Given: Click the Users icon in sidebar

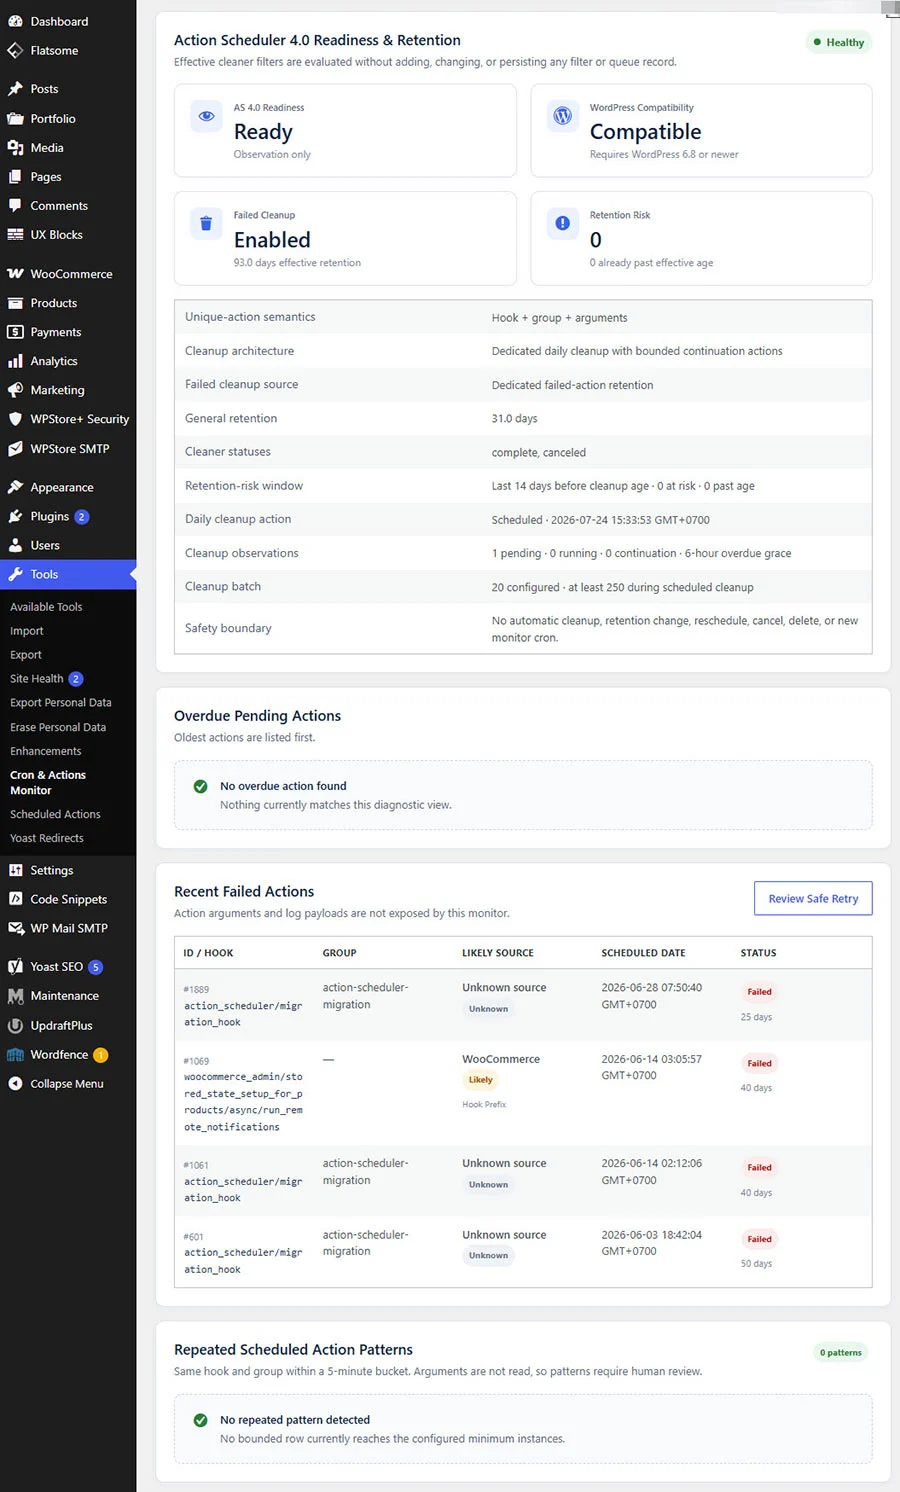Looking at the screenshot, I should [x=15, y=545].
